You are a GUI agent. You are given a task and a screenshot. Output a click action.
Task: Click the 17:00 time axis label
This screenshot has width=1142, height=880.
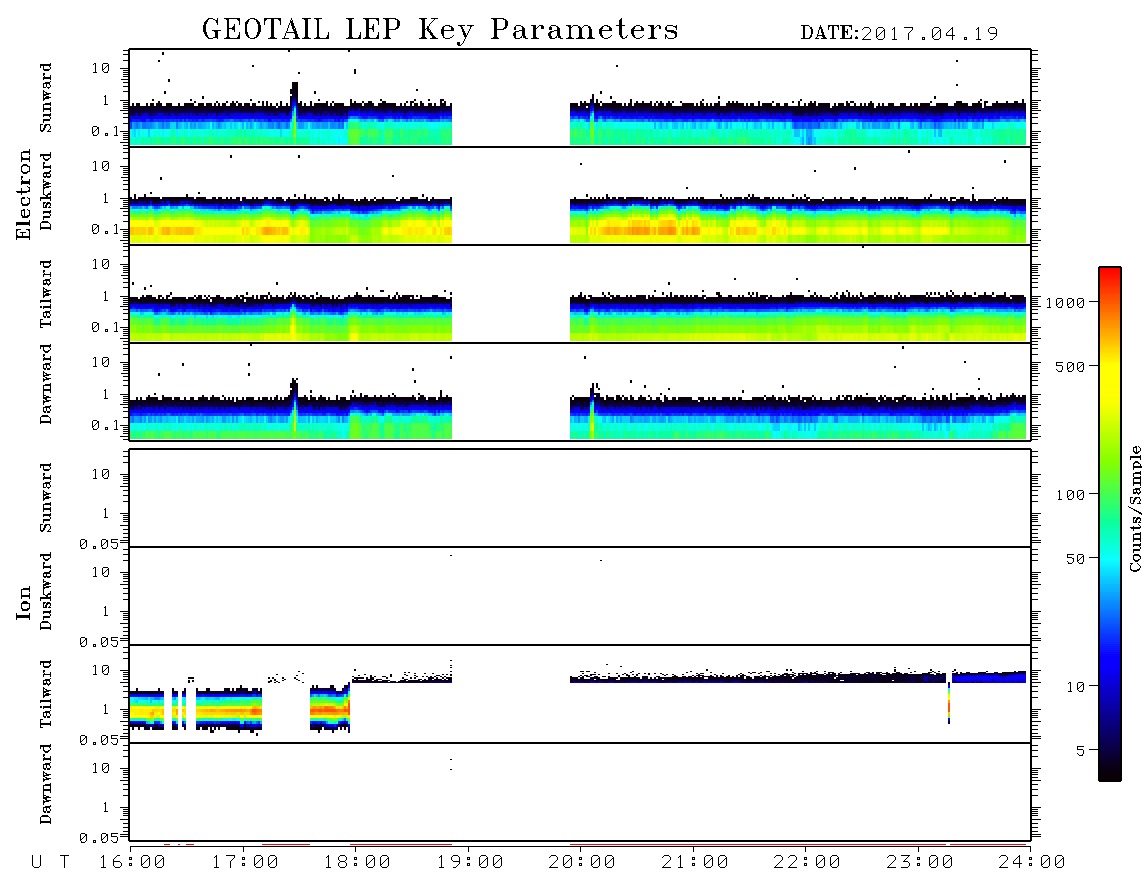[x=245, y=863]
